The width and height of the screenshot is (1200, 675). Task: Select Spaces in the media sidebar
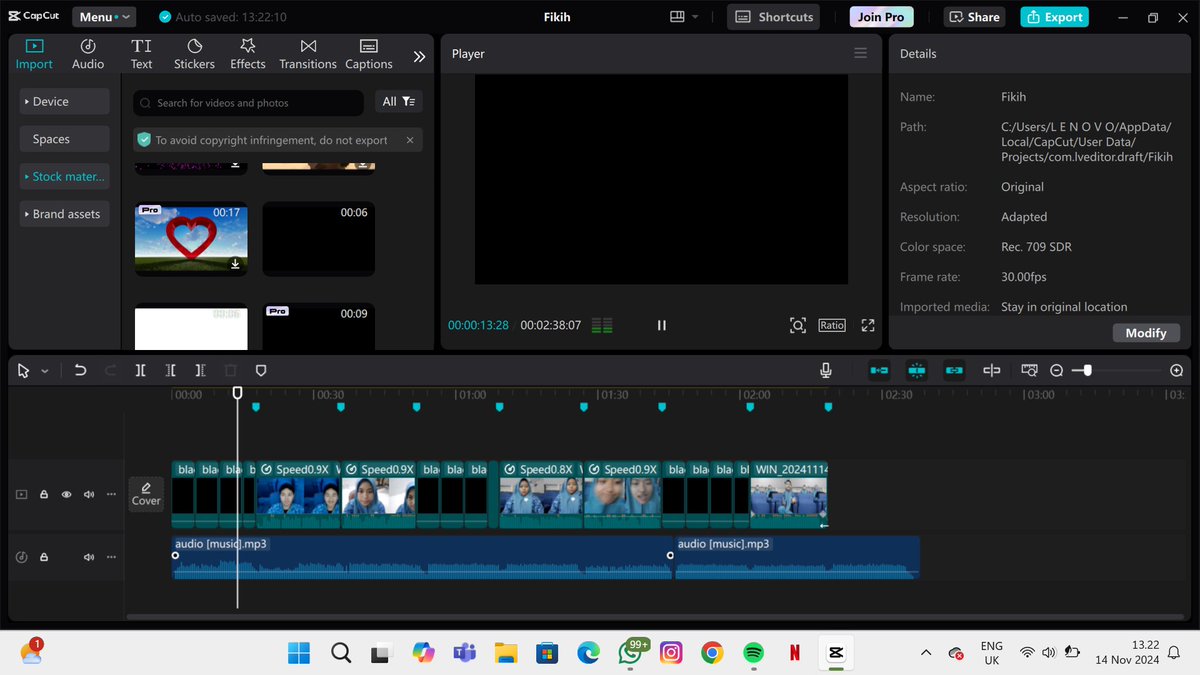pos(64,139)
